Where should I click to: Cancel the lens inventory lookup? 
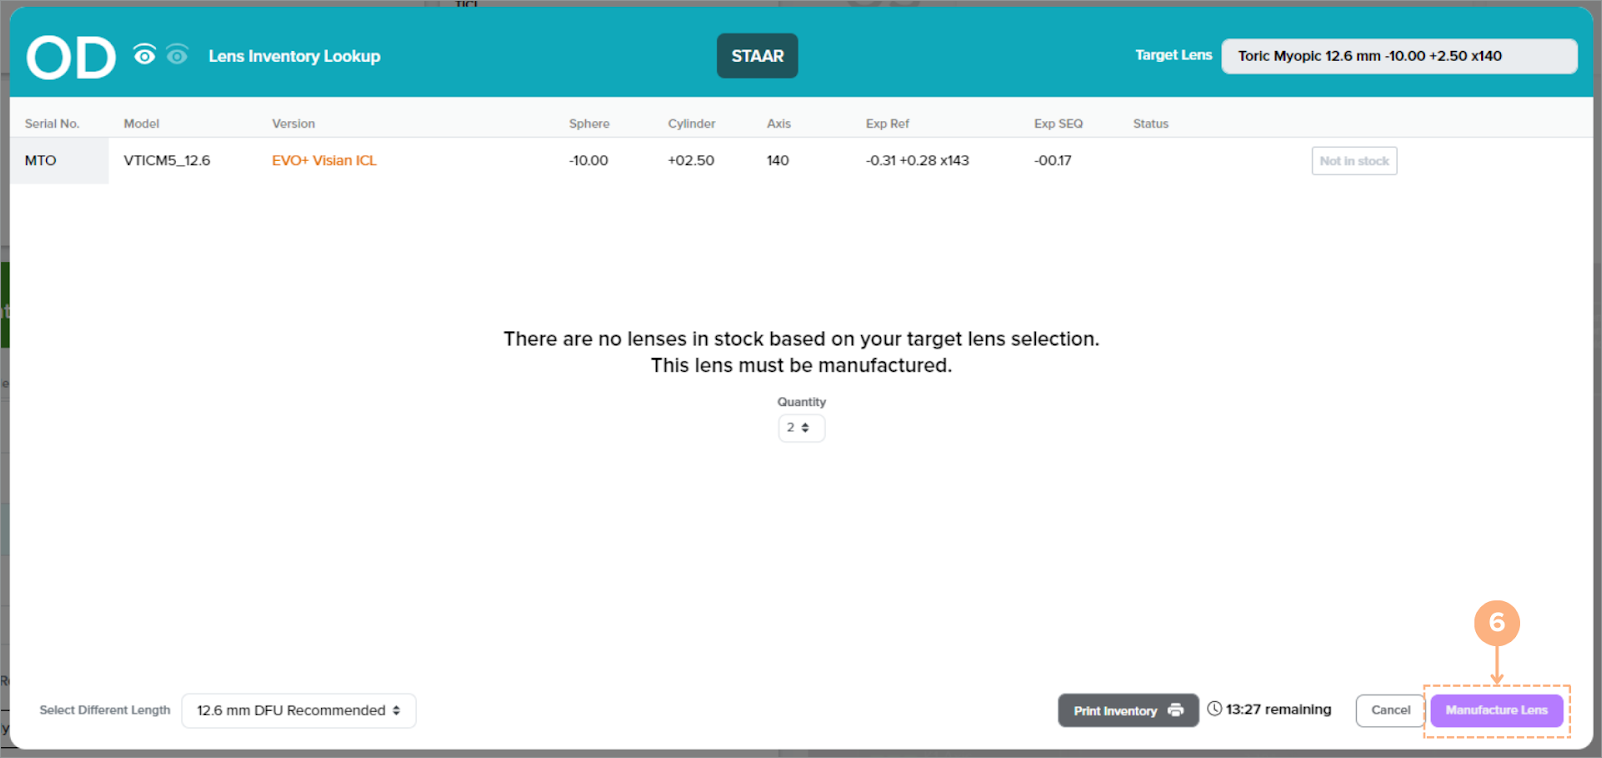point(1390,710)
